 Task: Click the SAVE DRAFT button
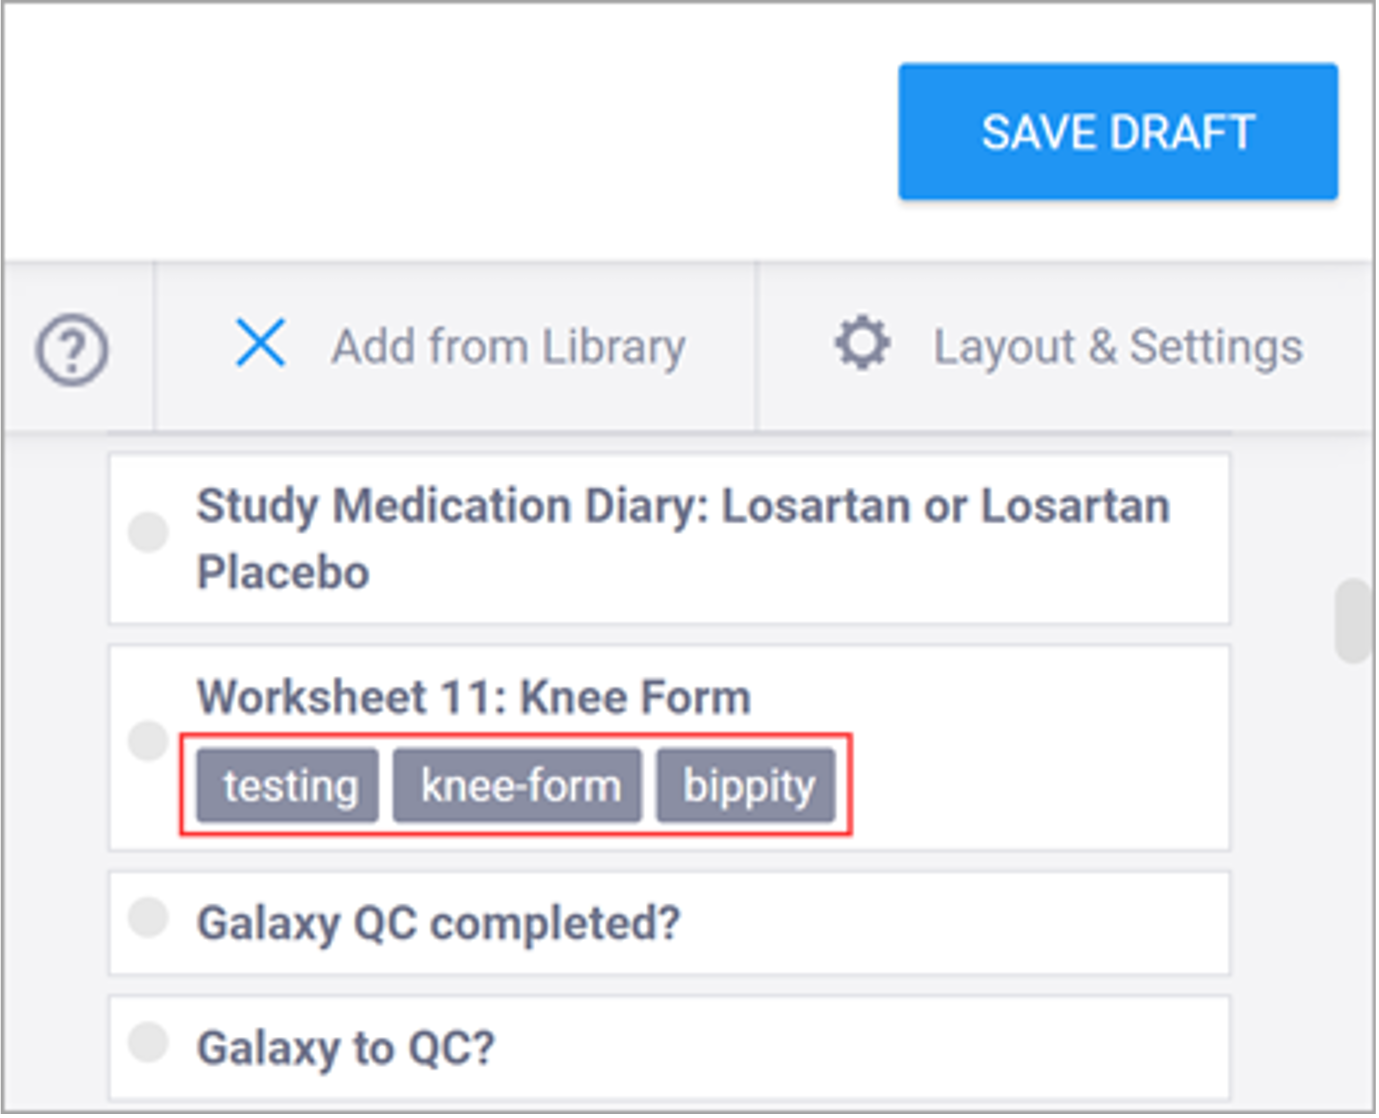[x=1117, y=132]
